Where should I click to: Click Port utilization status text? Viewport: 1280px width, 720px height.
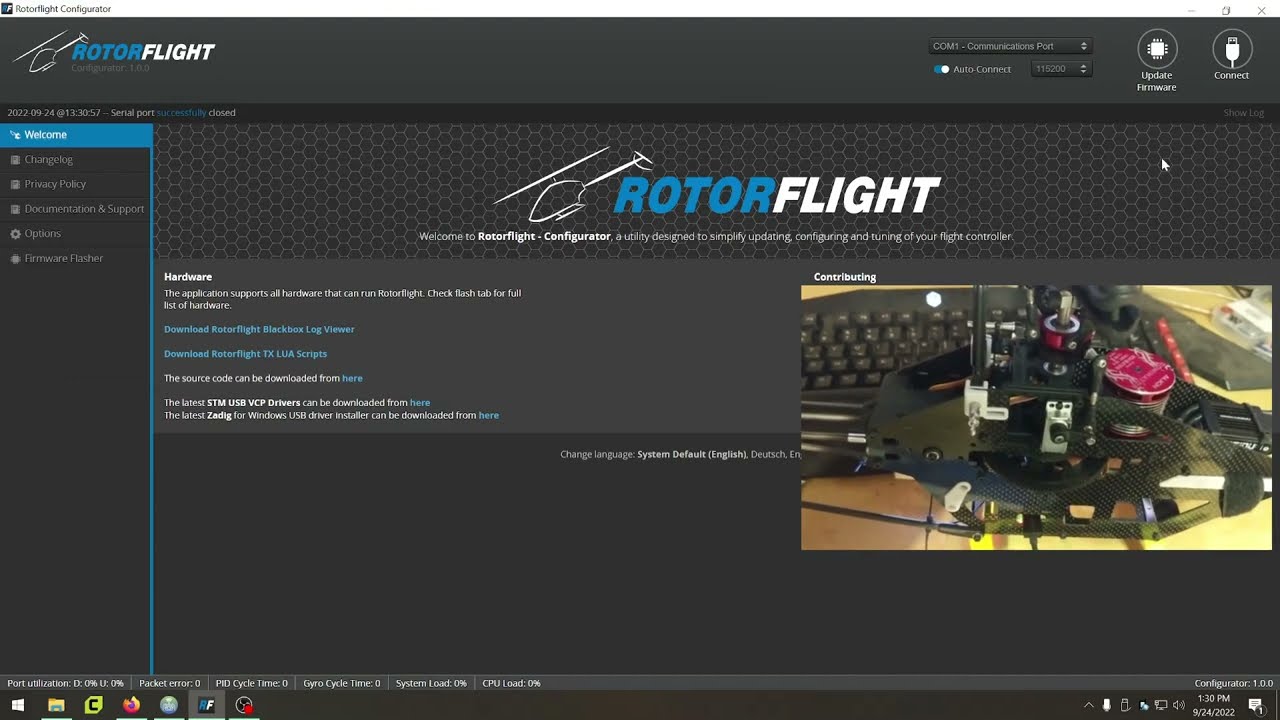65,683
